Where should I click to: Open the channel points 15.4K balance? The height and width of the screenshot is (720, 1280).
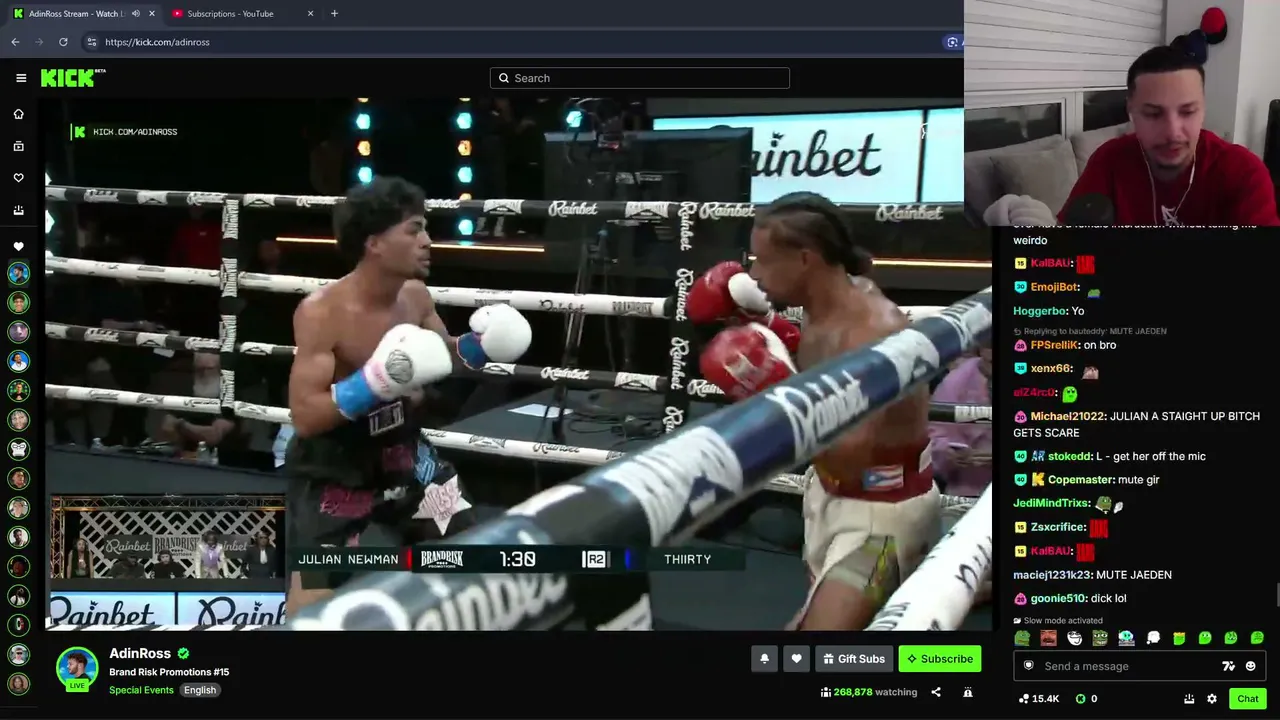1039,699
